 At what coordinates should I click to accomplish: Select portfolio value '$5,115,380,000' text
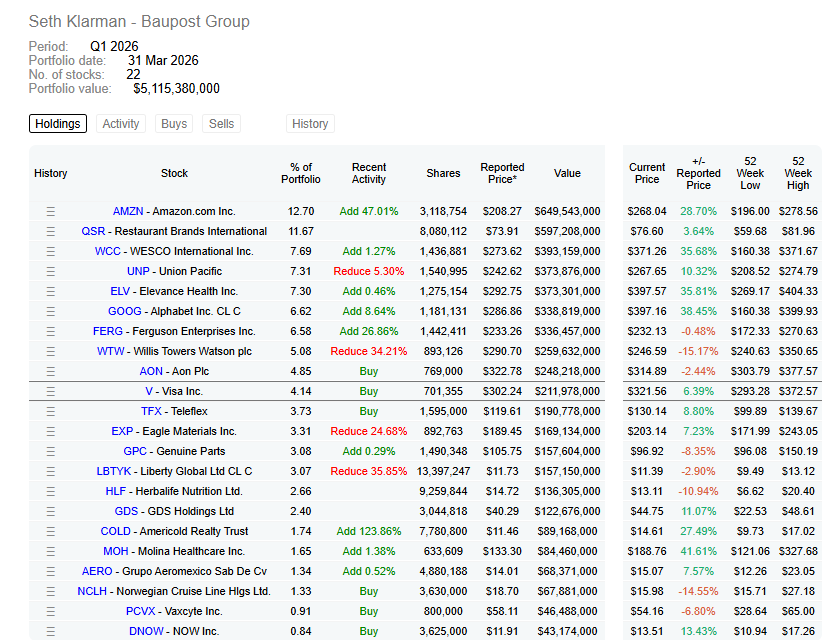tap(176, 88)
